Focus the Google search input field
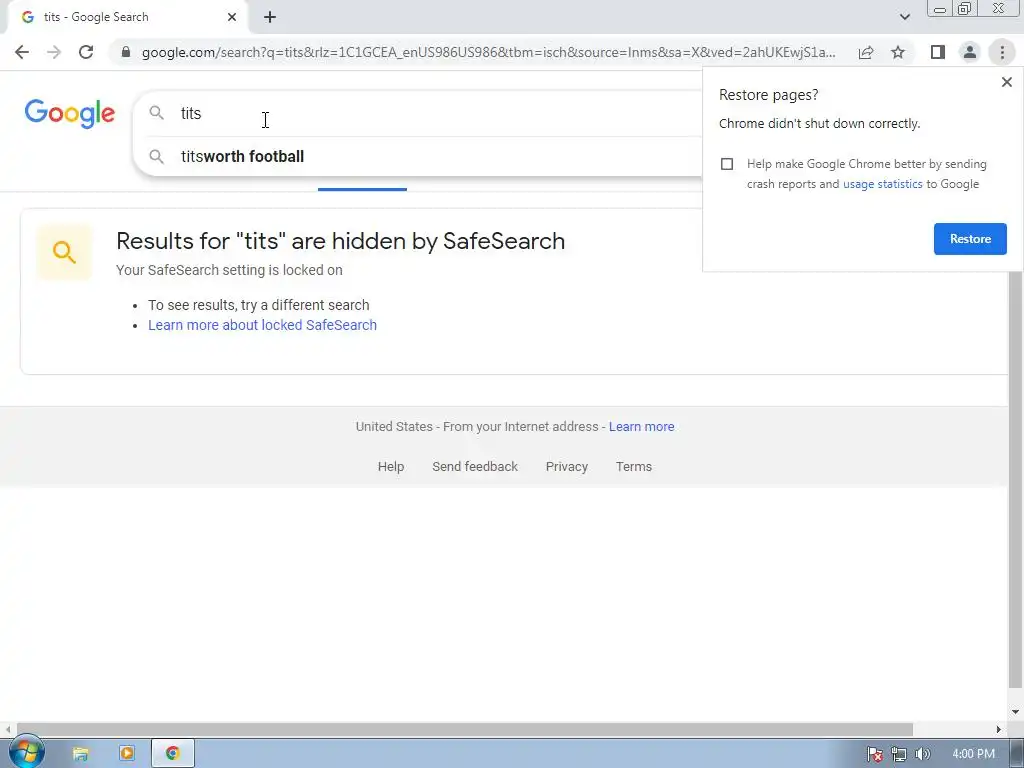 coord(438,113)
